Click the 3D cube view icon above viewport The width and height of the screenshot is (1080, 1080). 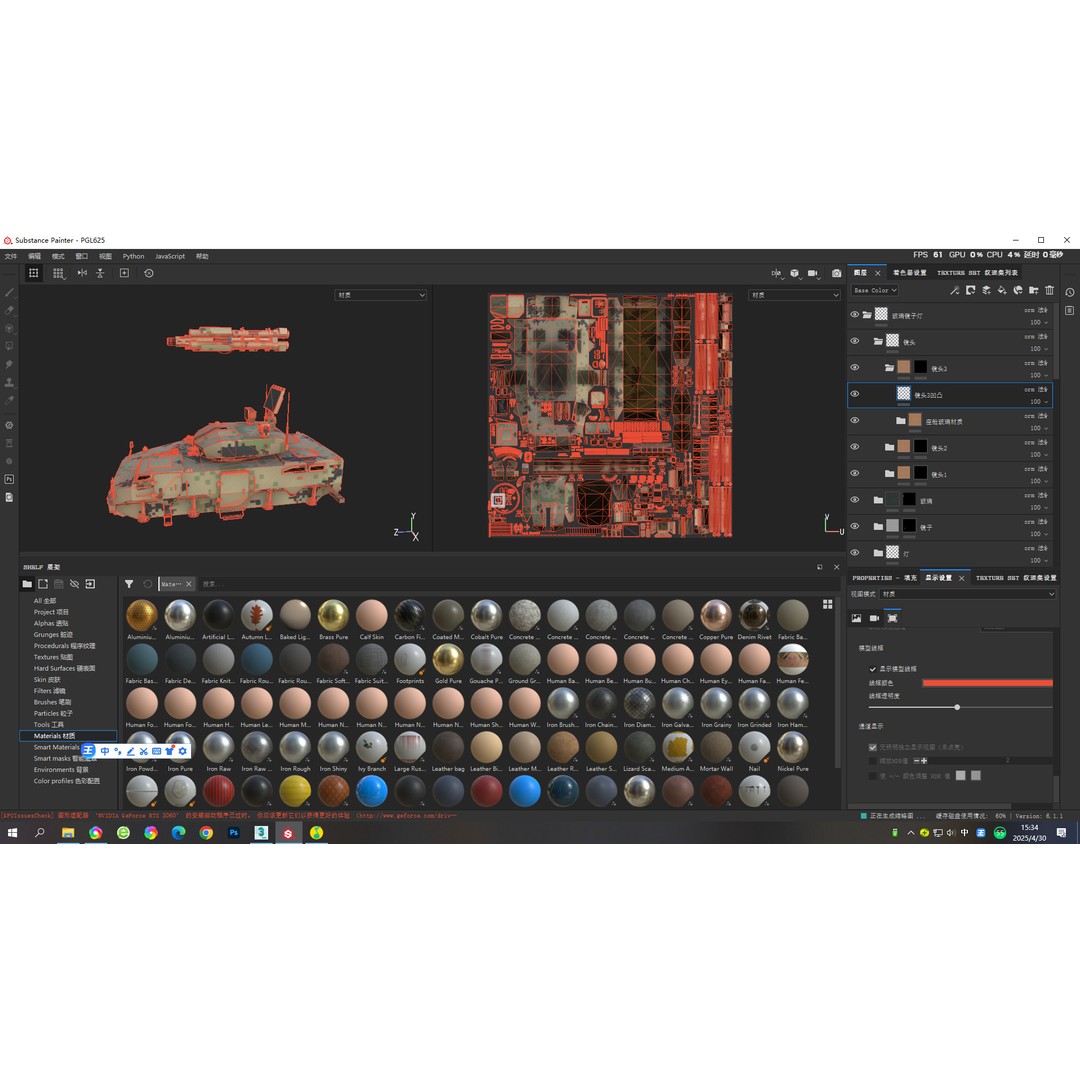pyautogui.click(x=795, y=273)
